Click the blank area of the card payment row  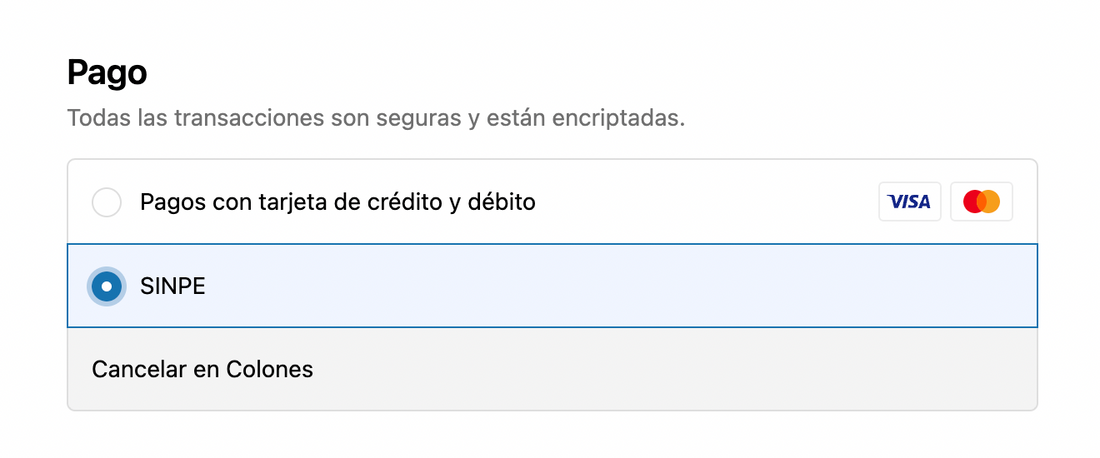pyautogui.click(x=700, y=203)
